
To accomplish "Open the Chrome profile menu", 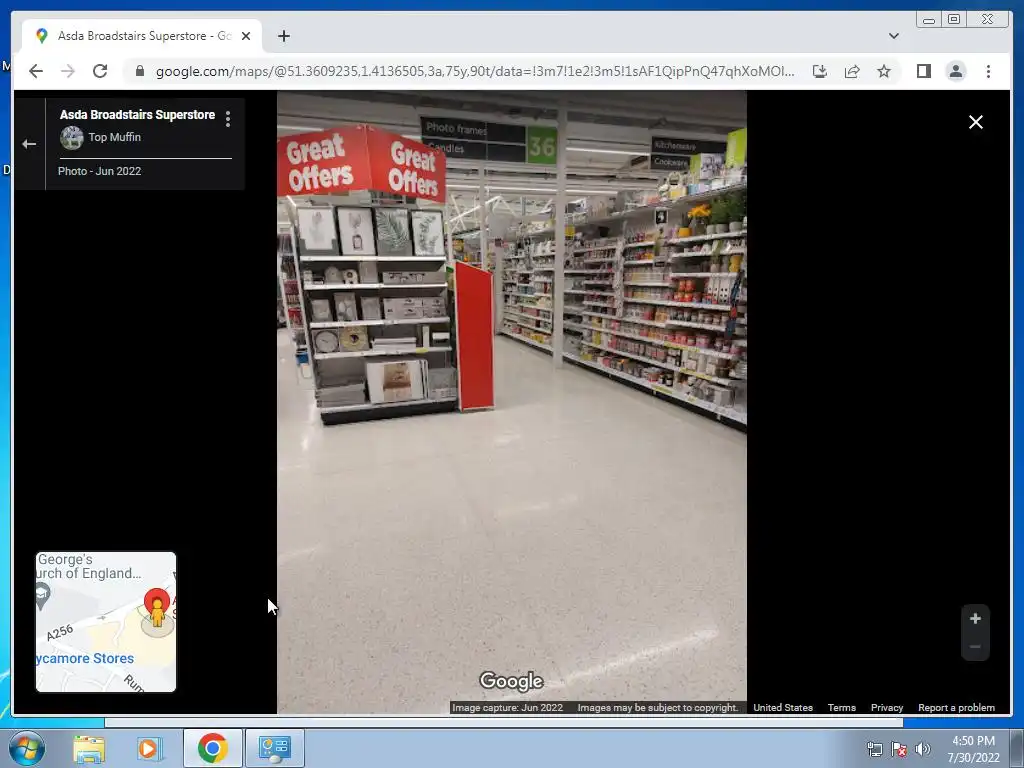I will tap(955, 71).
